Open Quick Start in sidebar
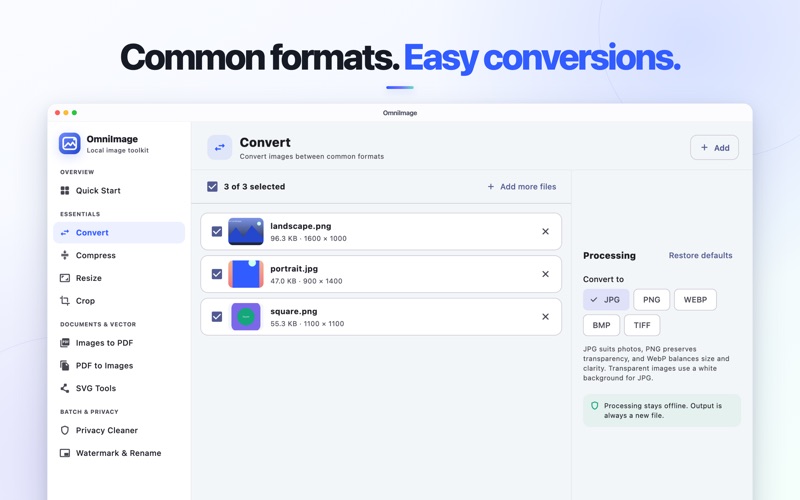This screenshot has height=500, width=800. point(119,191)
